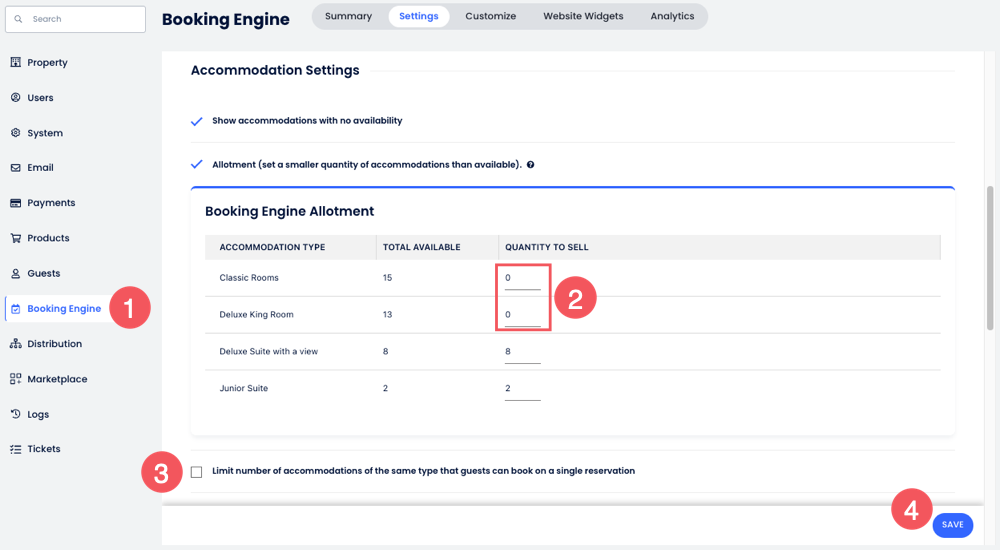Toggle the Allotment checkbox off
This screenshot has height=550, width=1000.
(197, 164)
